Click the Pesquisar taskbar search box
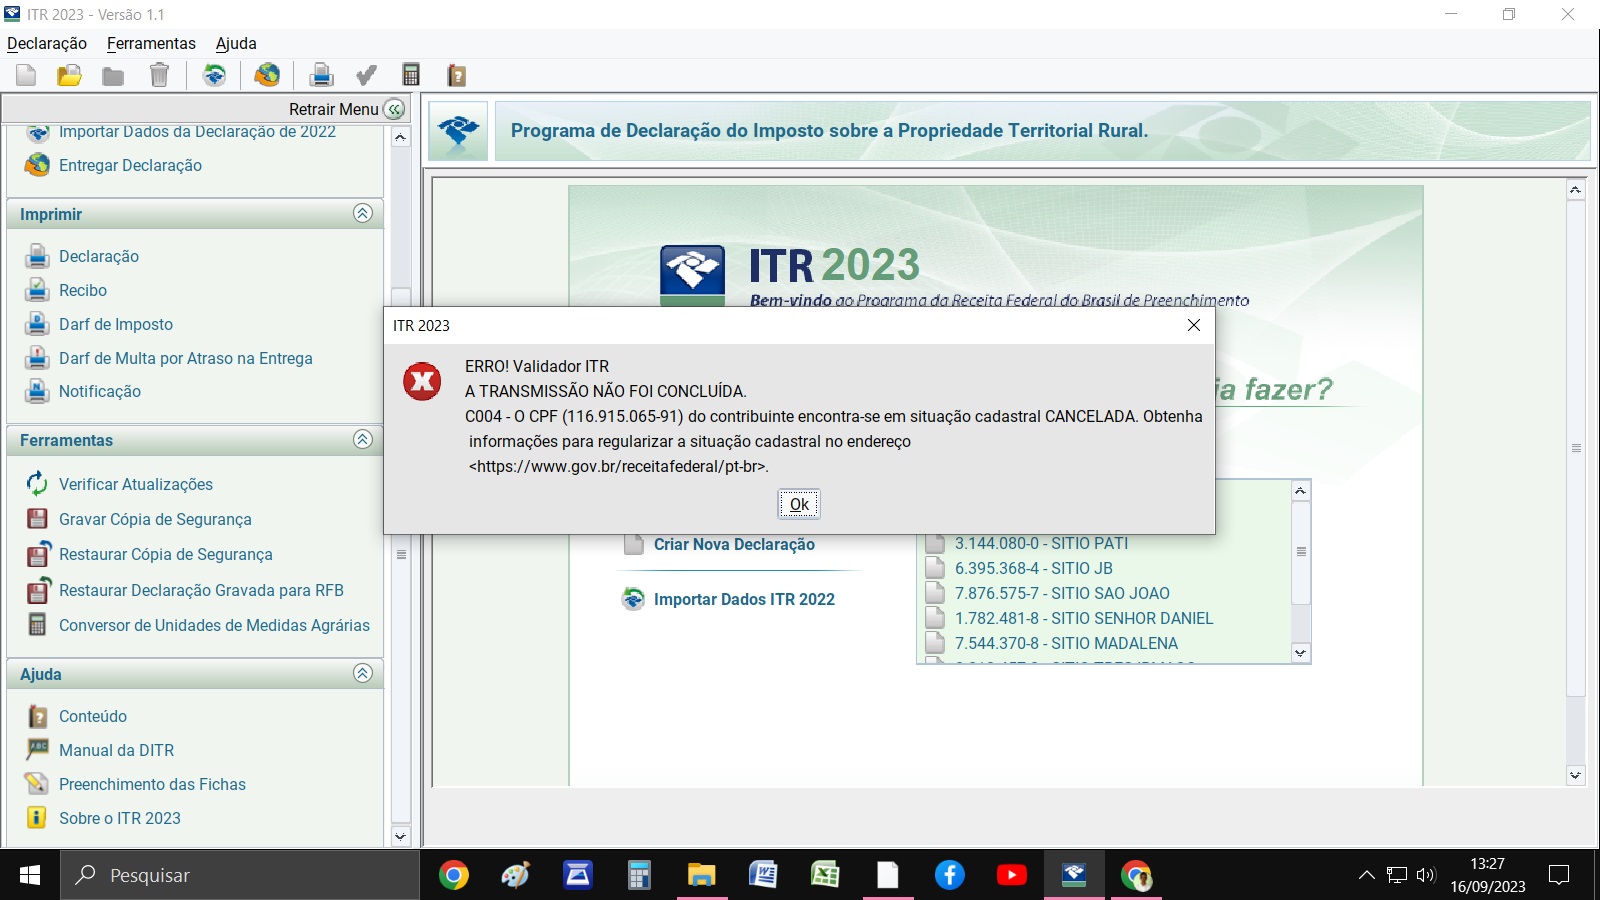 pyautogui.click(x=240, y=875)
